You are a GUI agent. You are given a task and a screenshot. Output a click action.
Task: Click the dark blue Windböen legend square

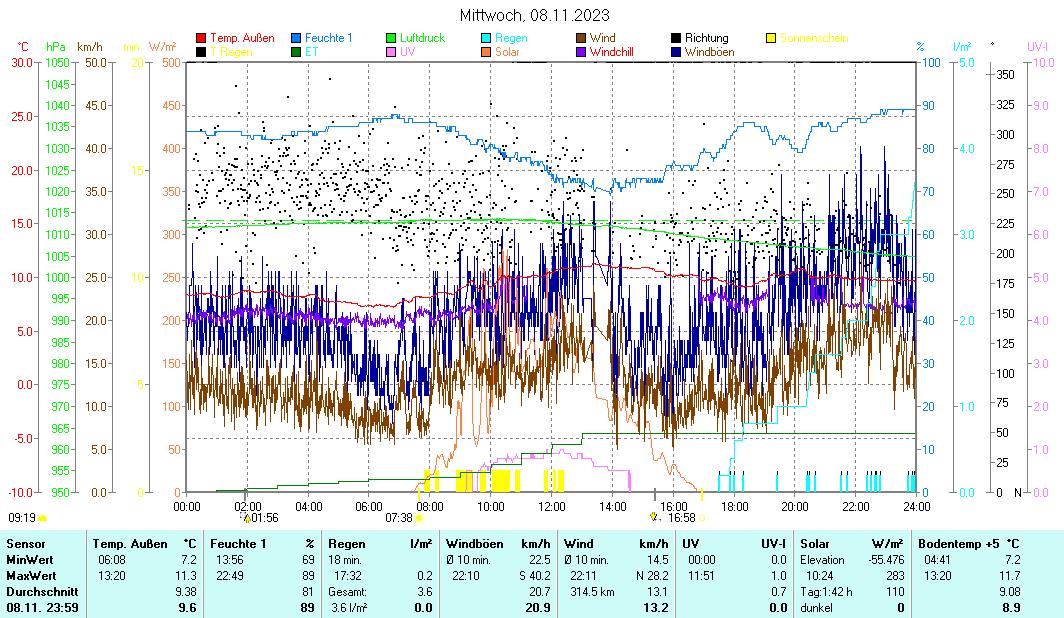pos(677,51)
